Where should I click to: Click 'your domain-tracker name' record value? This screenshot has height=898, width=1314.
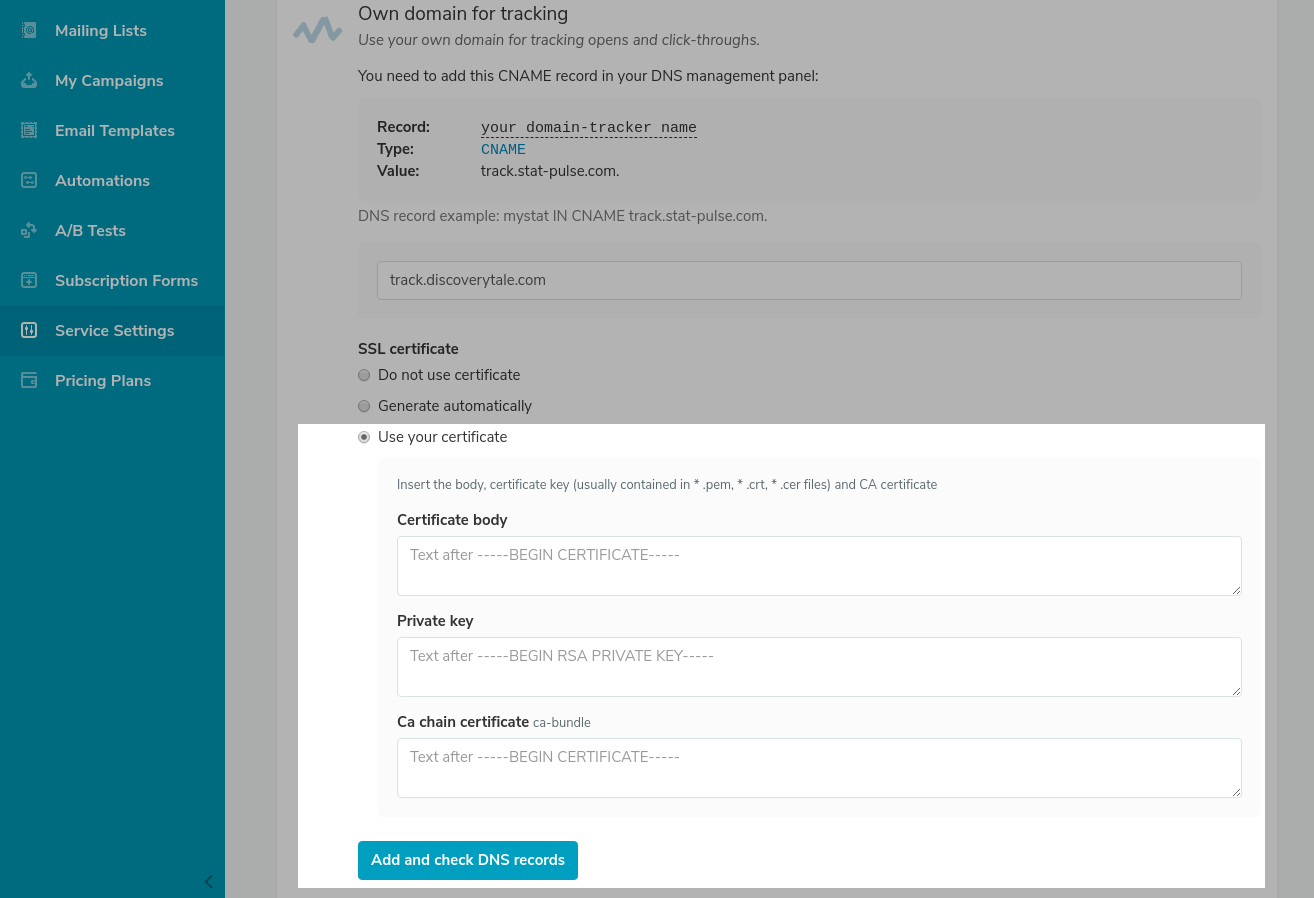point(589,128)
